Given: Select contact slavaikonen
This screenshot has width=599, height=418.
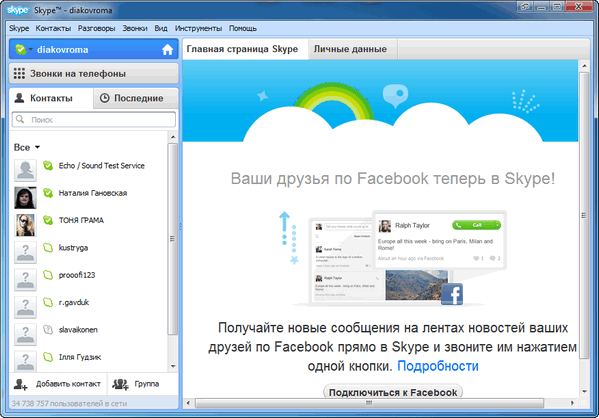Looking at the screenshot, I should (88, 335).
